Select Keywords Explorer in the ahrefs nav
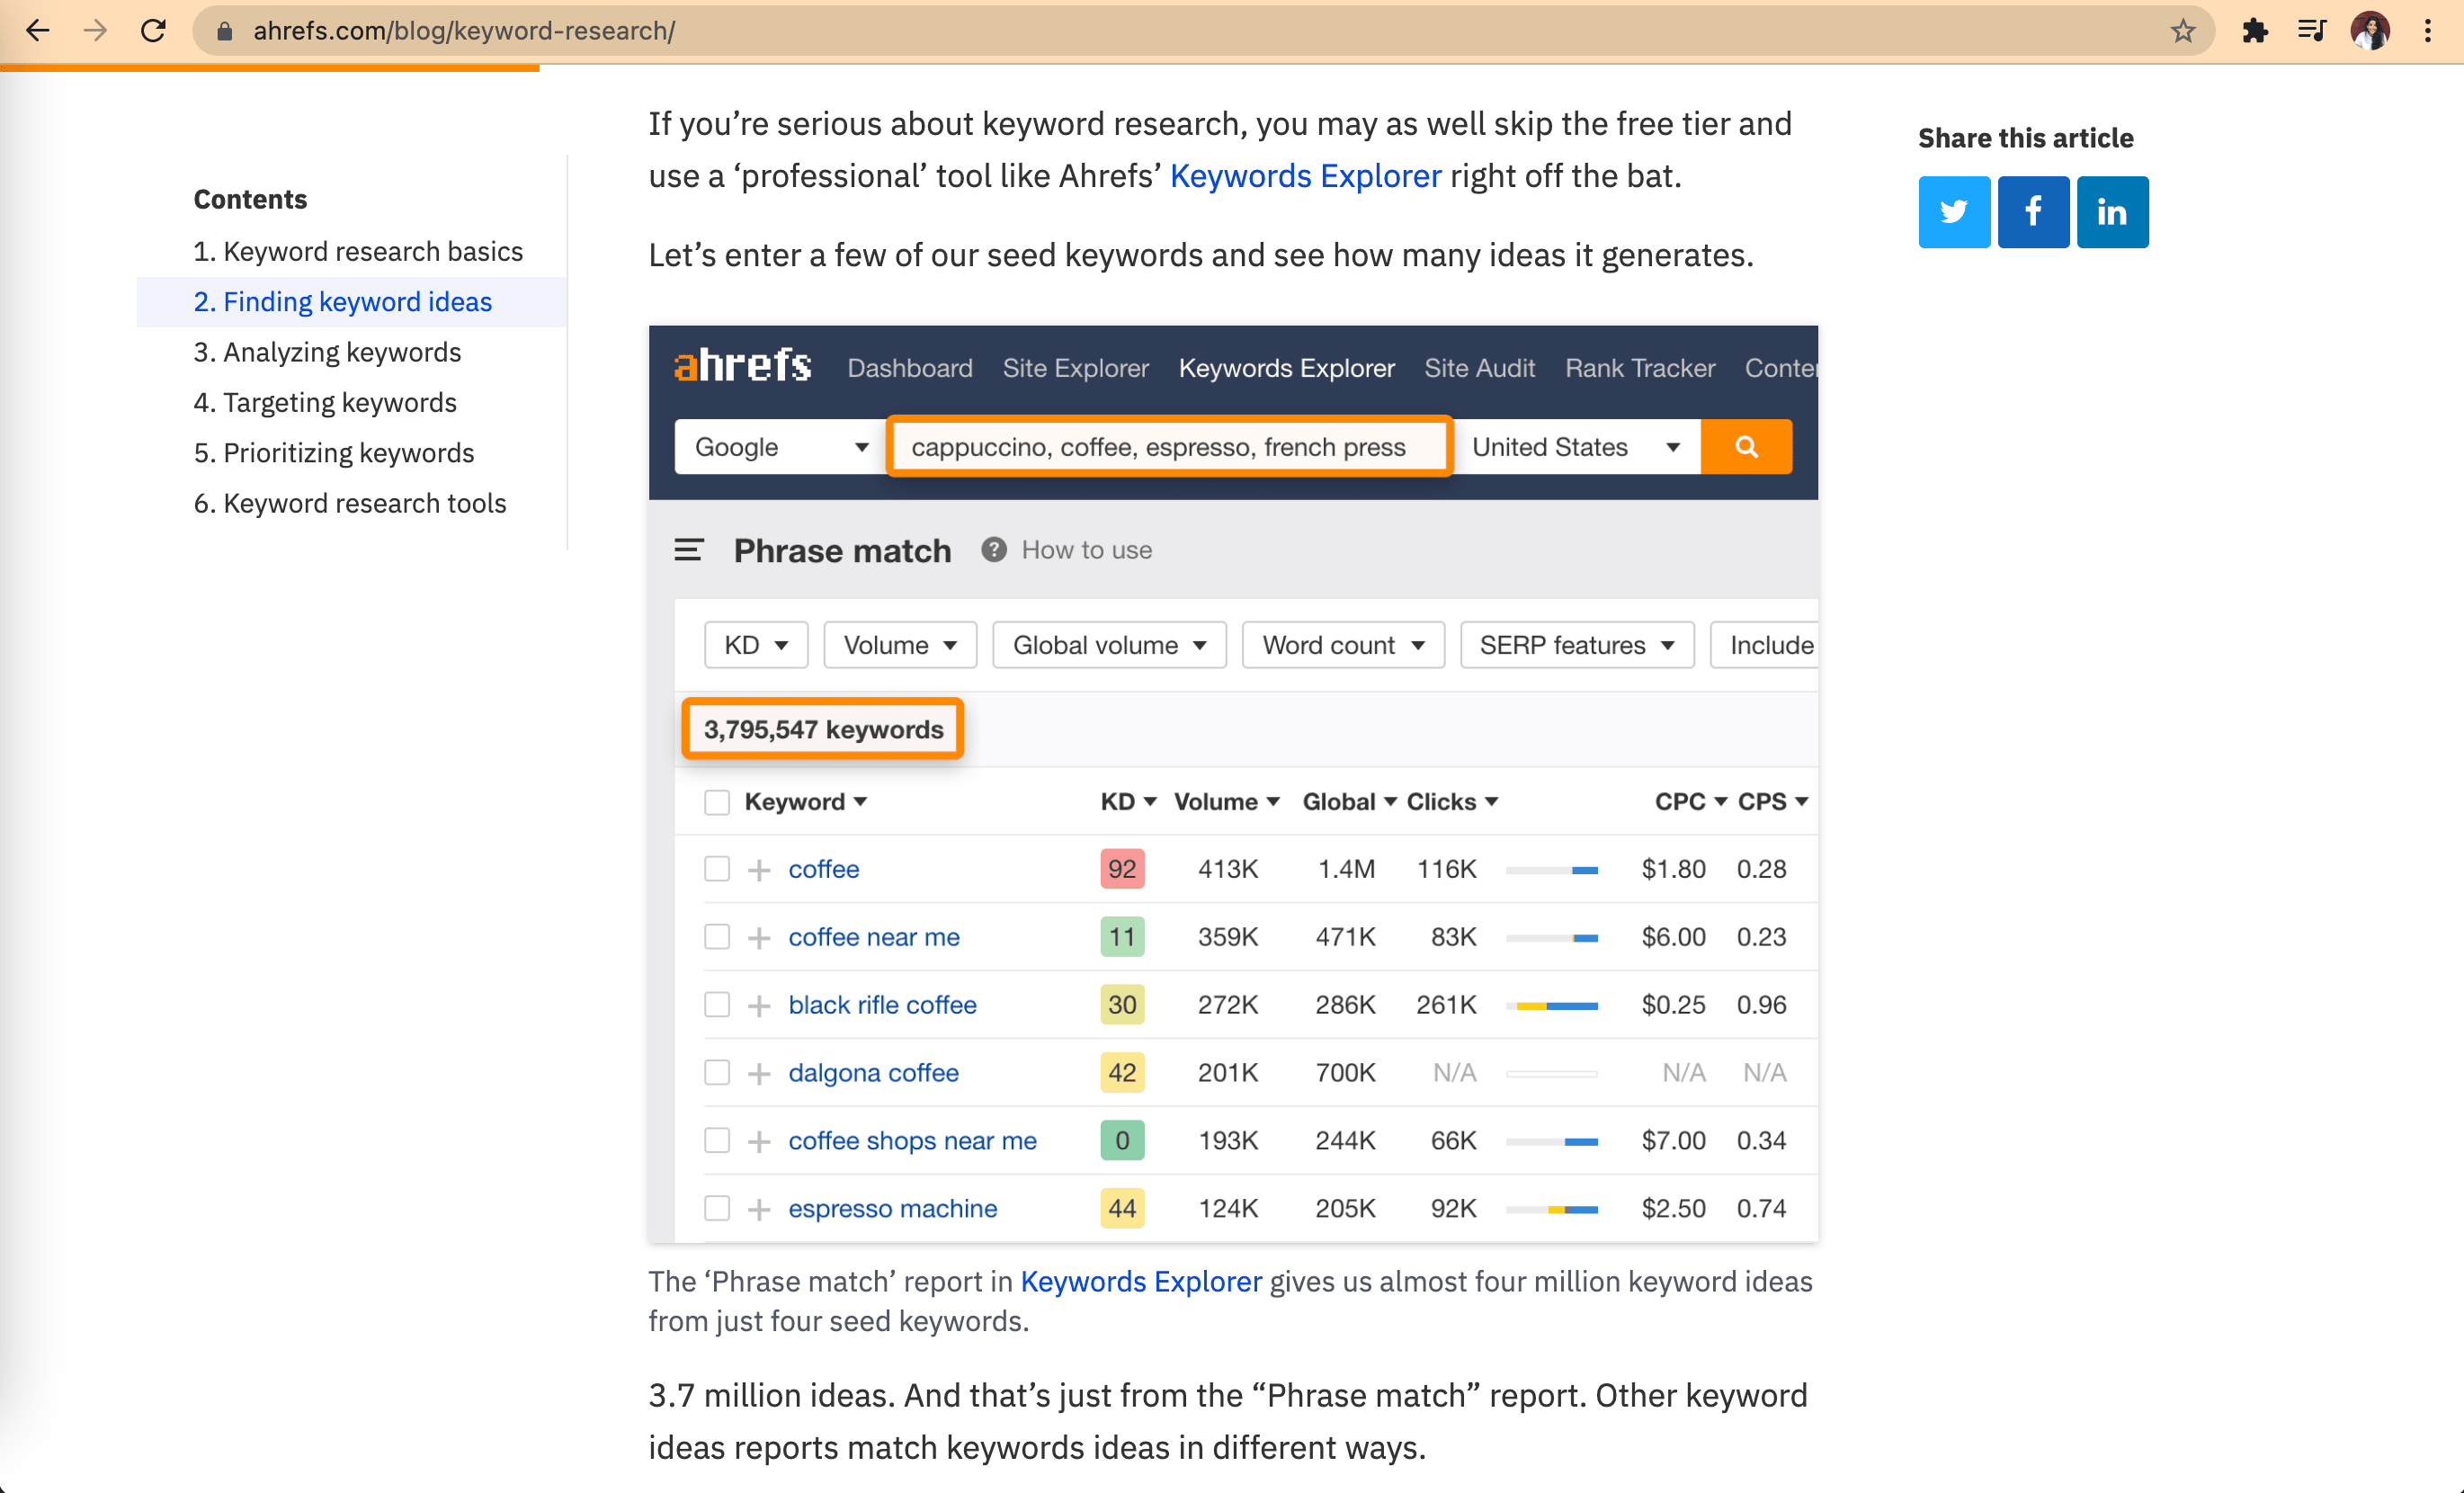This screenshot has height=1493, width=2464. click(x=1286, y=368)
